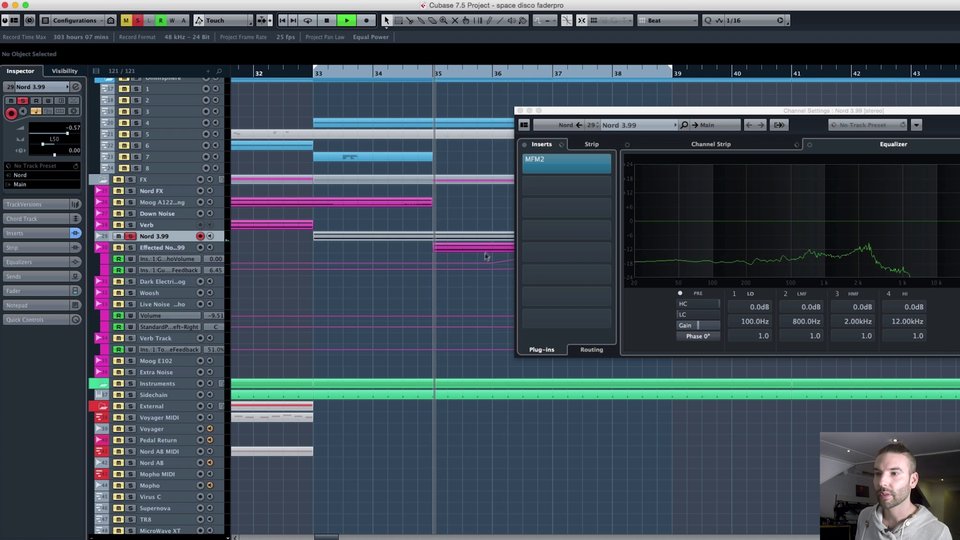The image size is (960, 540).
Task: Click the EQ band 1 frequency 100.0Hz field
Action: tap(750, 321)
